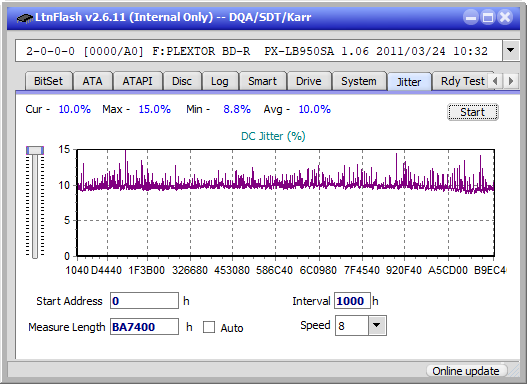Click the vertical scale slider thumb
The image size is (527, 384).
[x=35, y=150]
